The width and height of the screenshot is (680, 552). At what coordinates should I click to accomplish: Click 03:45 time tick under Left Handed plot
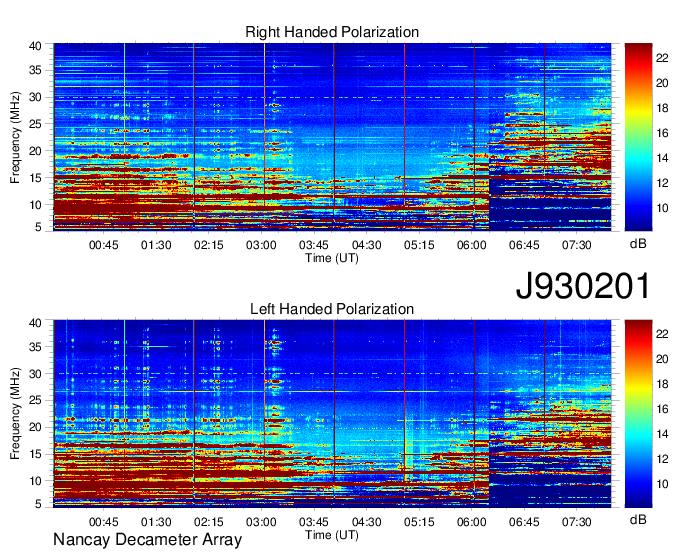tap(314, 522)
